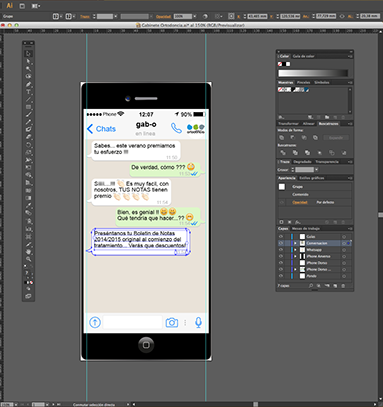Toggle visibility of the Fondo layer
383x407 pixels.
[x=281, y=276]
